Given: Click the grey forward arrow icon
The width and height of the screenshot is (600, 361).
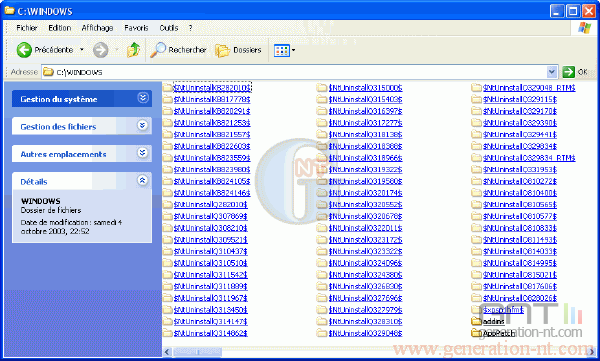Looking at the screenshot, I should pos(101,50).
